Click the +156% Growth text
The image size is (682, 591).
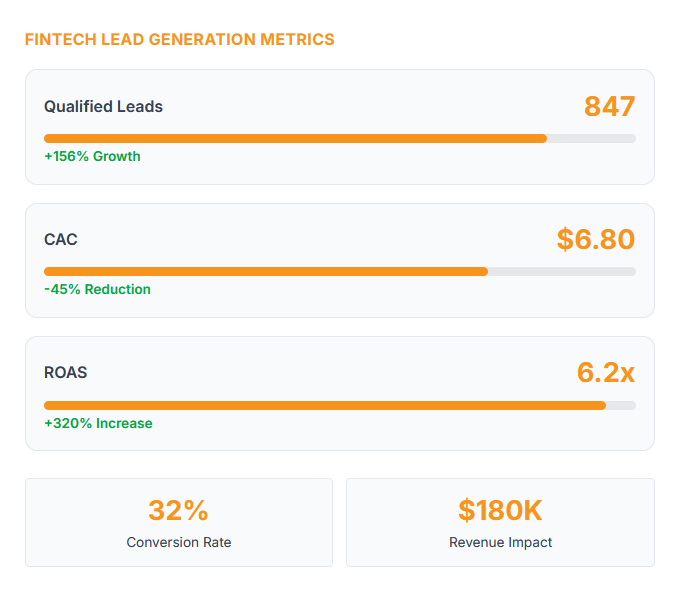click(92, 156)
